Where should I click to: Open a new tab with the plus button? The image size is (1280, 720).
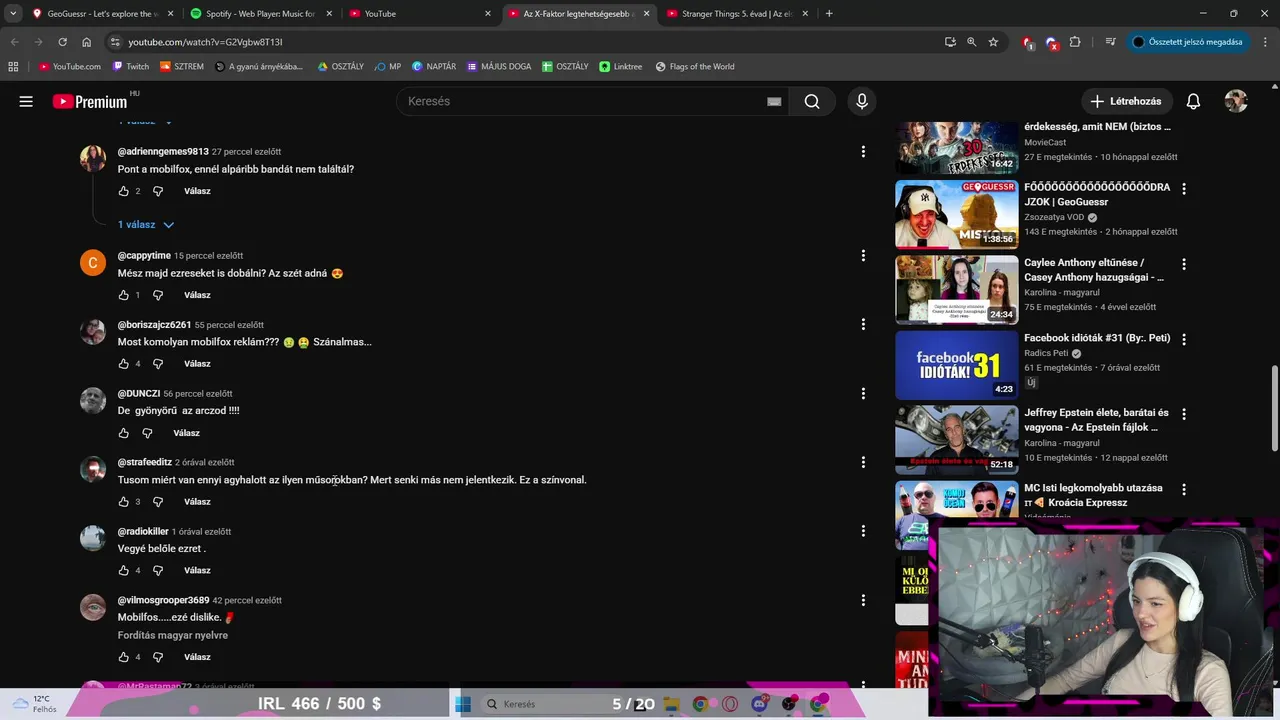click(829, 14)
